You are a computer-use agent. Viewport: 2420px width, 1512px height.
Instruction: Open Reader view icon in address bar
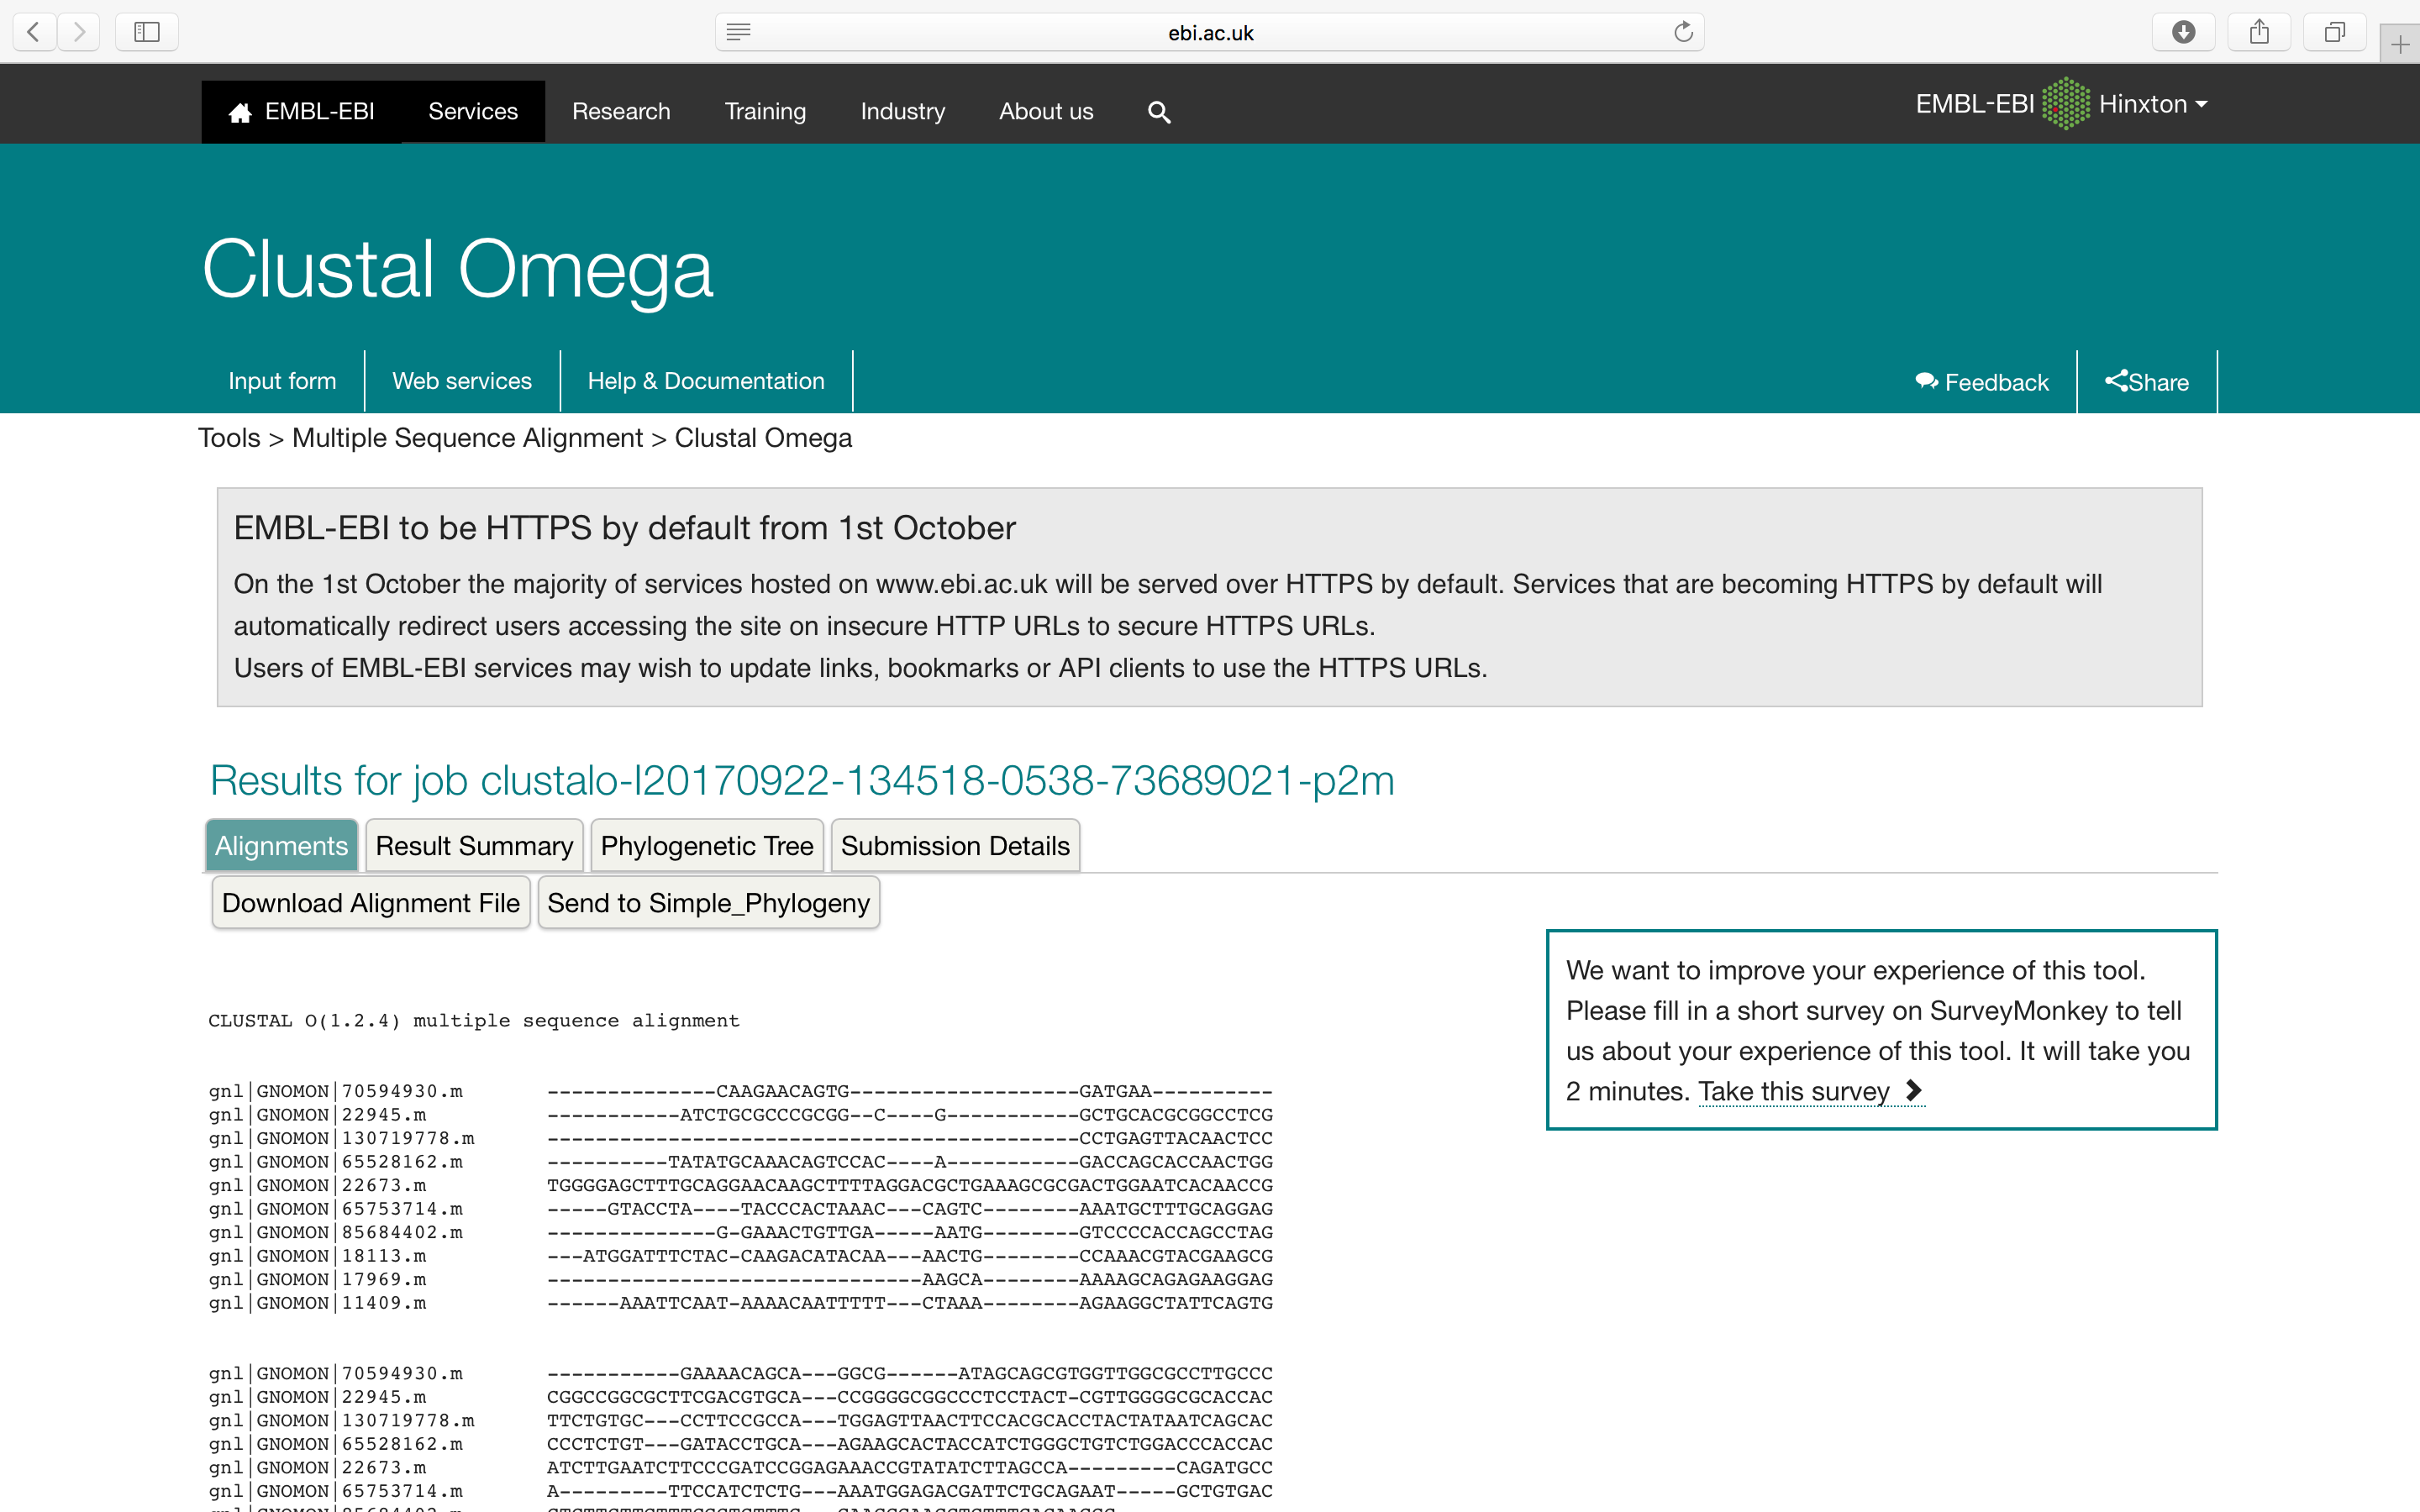coord(739,32)
